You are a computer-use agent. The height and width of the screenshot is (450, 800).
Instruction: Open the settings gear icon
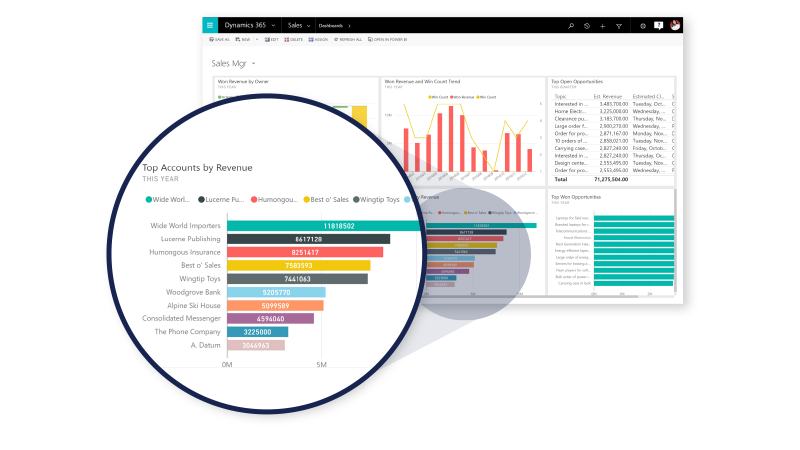click(x=643, y=26)
